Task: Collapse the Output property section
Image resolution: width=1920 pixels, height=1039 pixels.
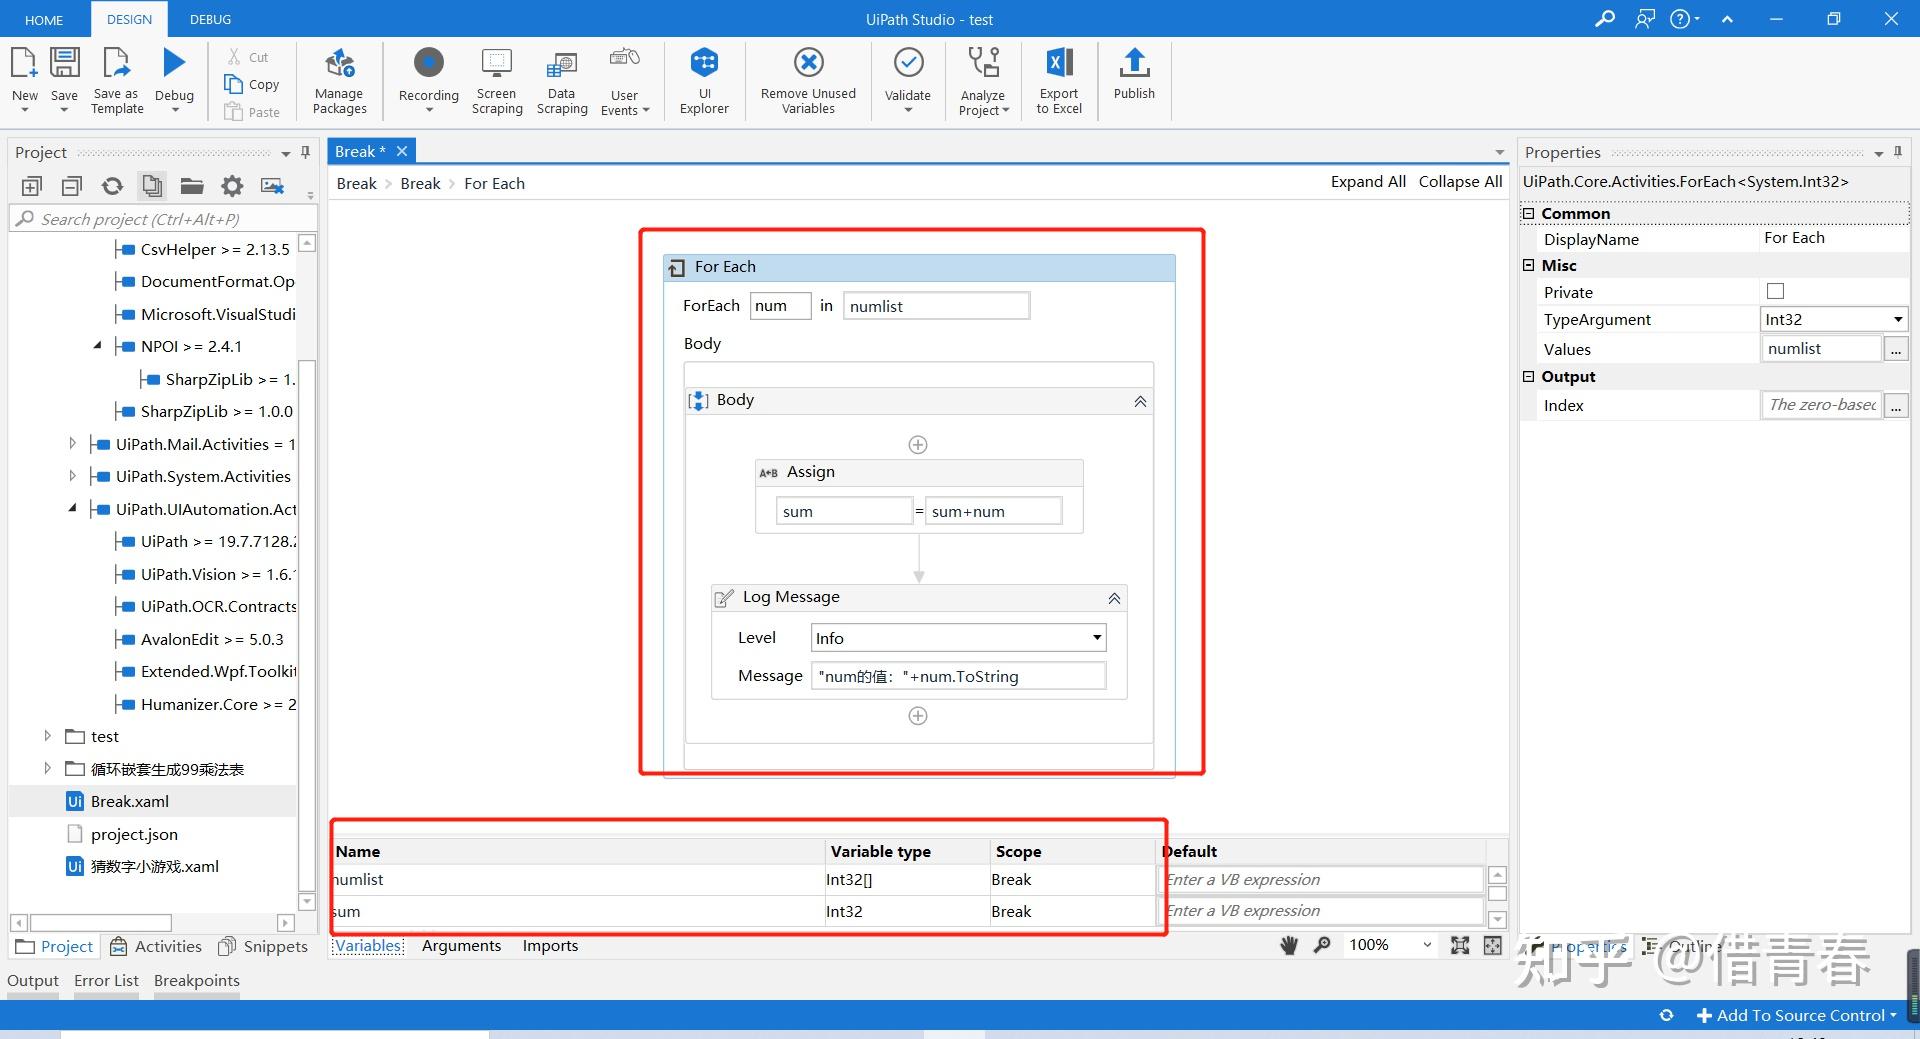Action: (x=1528, y=376)
